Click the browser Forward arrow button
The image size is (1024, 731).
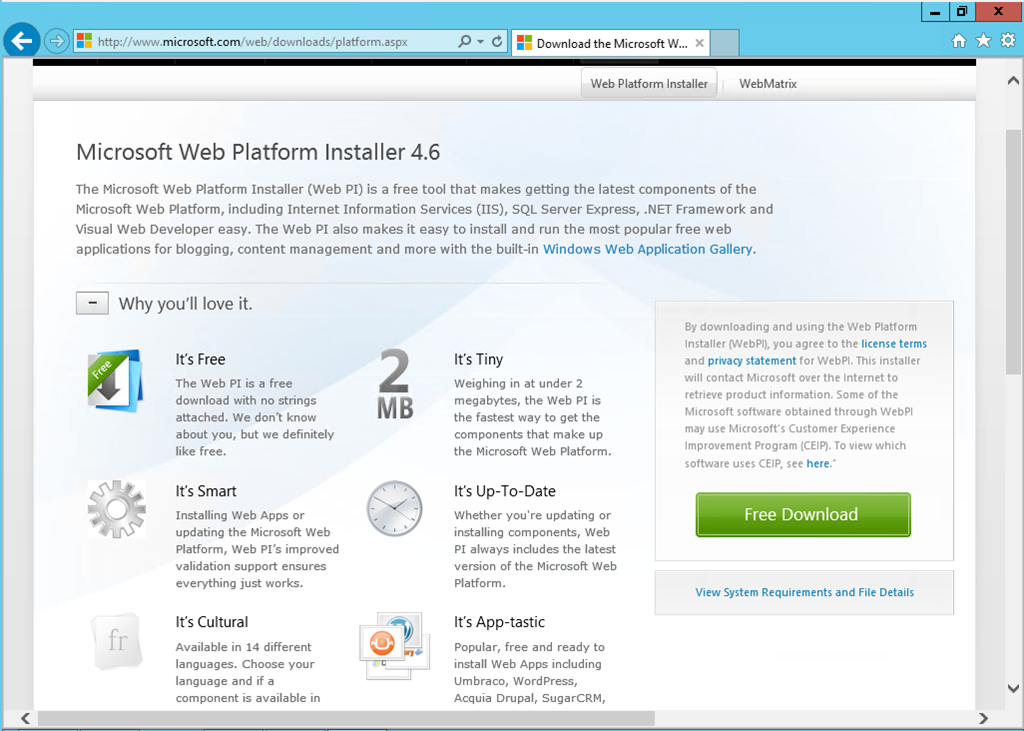57,42
